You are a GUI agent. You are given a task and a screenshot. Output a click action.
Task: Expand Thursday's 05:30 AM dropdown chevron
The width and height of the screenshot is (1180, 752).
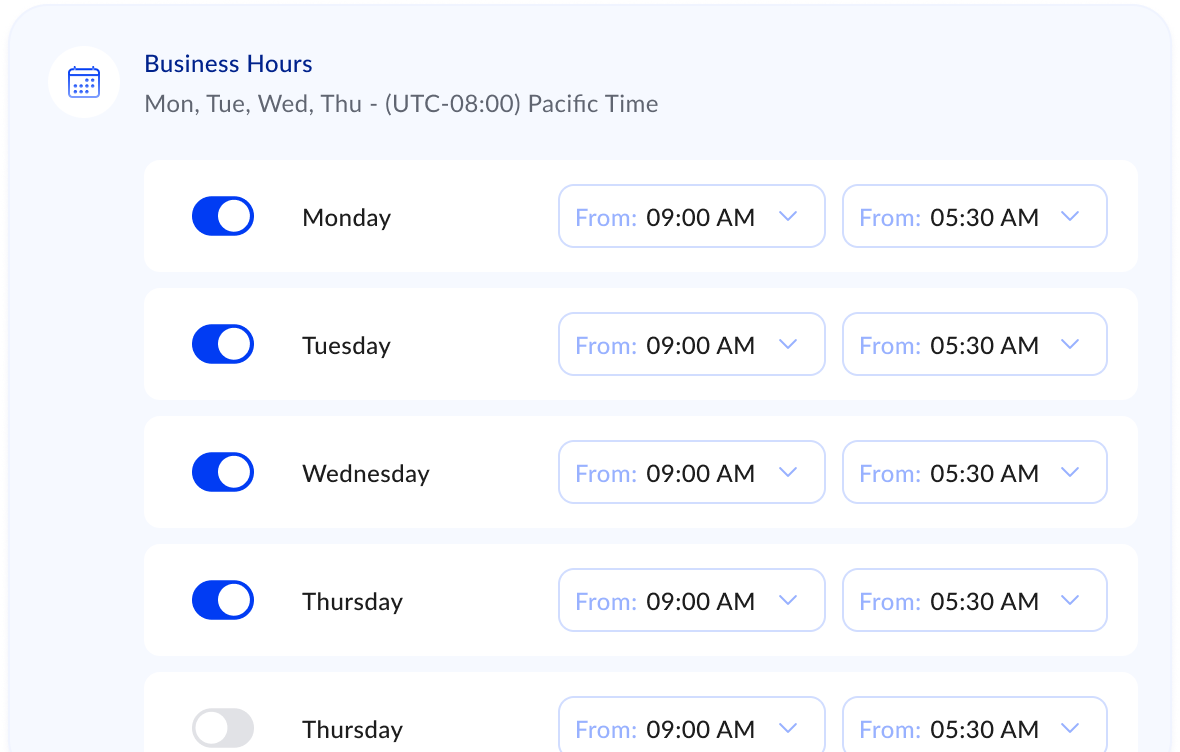1070,600
